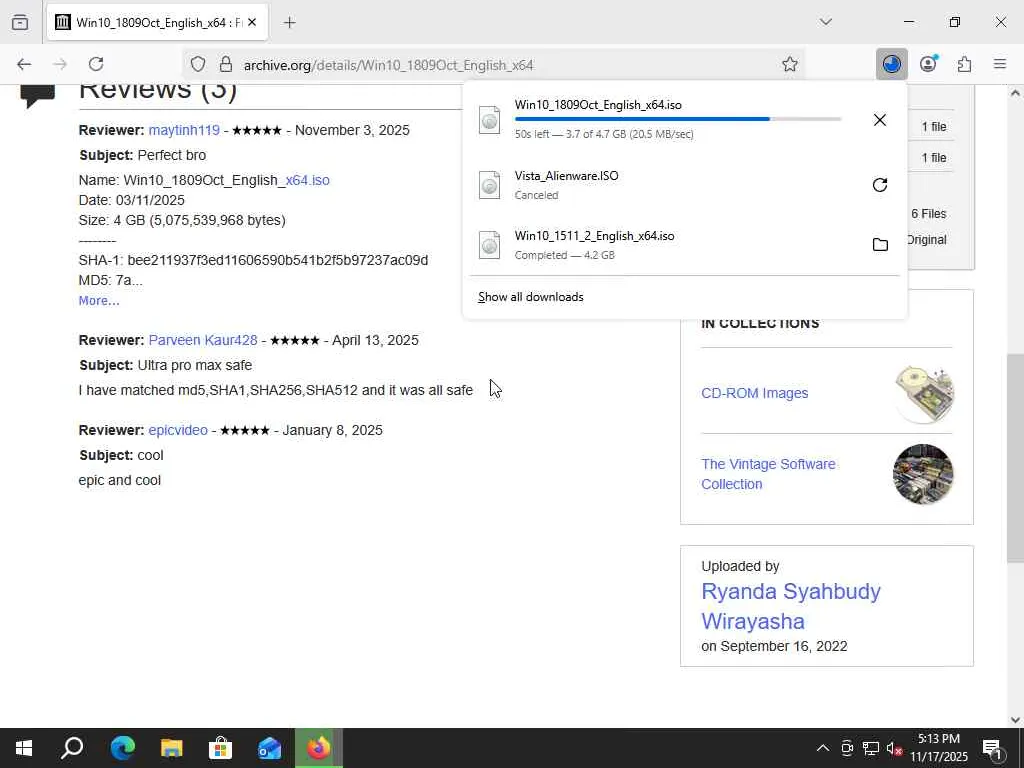Open the Windows Start menu

tap(24, 748)
